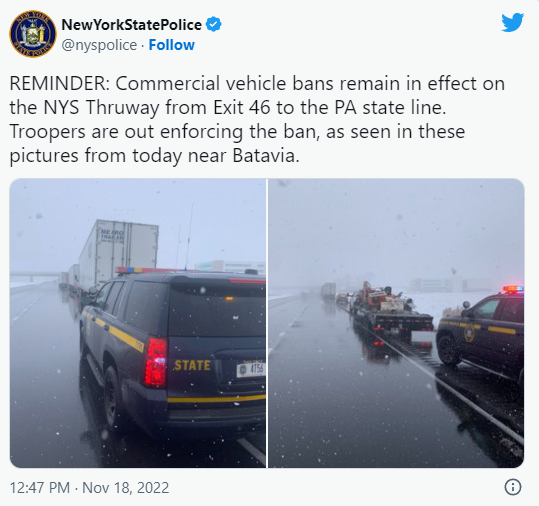
Task: Click the Nov 18, 2022 date
Action: [x=126, y=488]
